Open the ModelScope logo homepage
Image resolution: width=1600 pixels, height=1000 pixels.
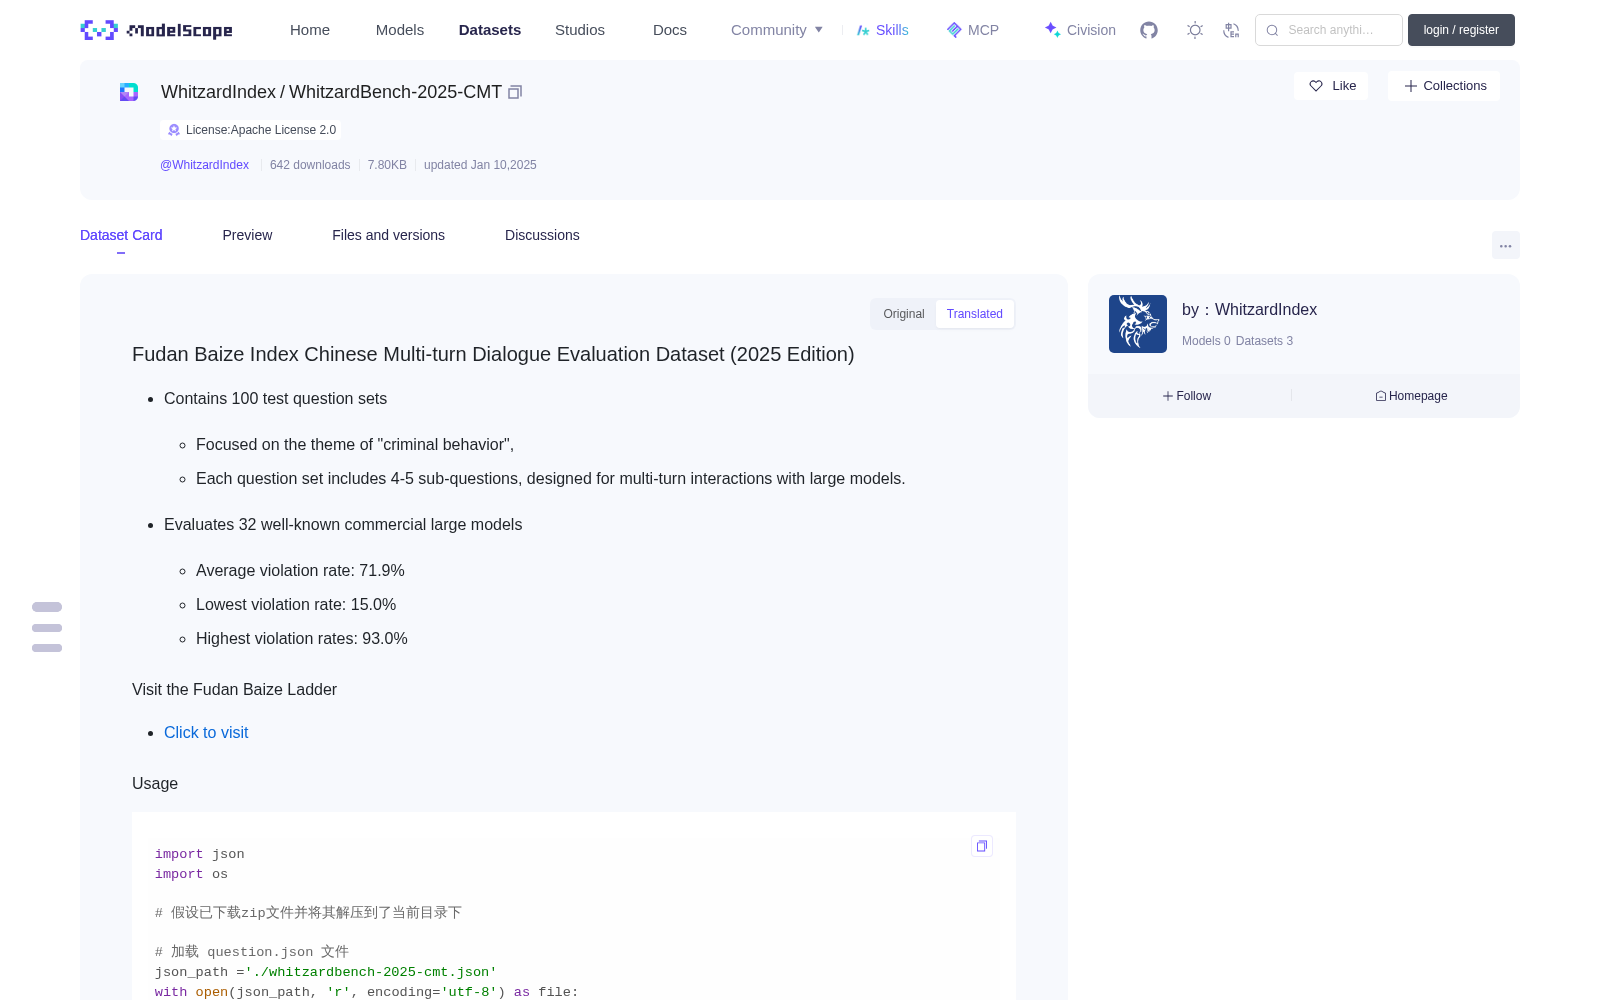click(x=157, y=30)
